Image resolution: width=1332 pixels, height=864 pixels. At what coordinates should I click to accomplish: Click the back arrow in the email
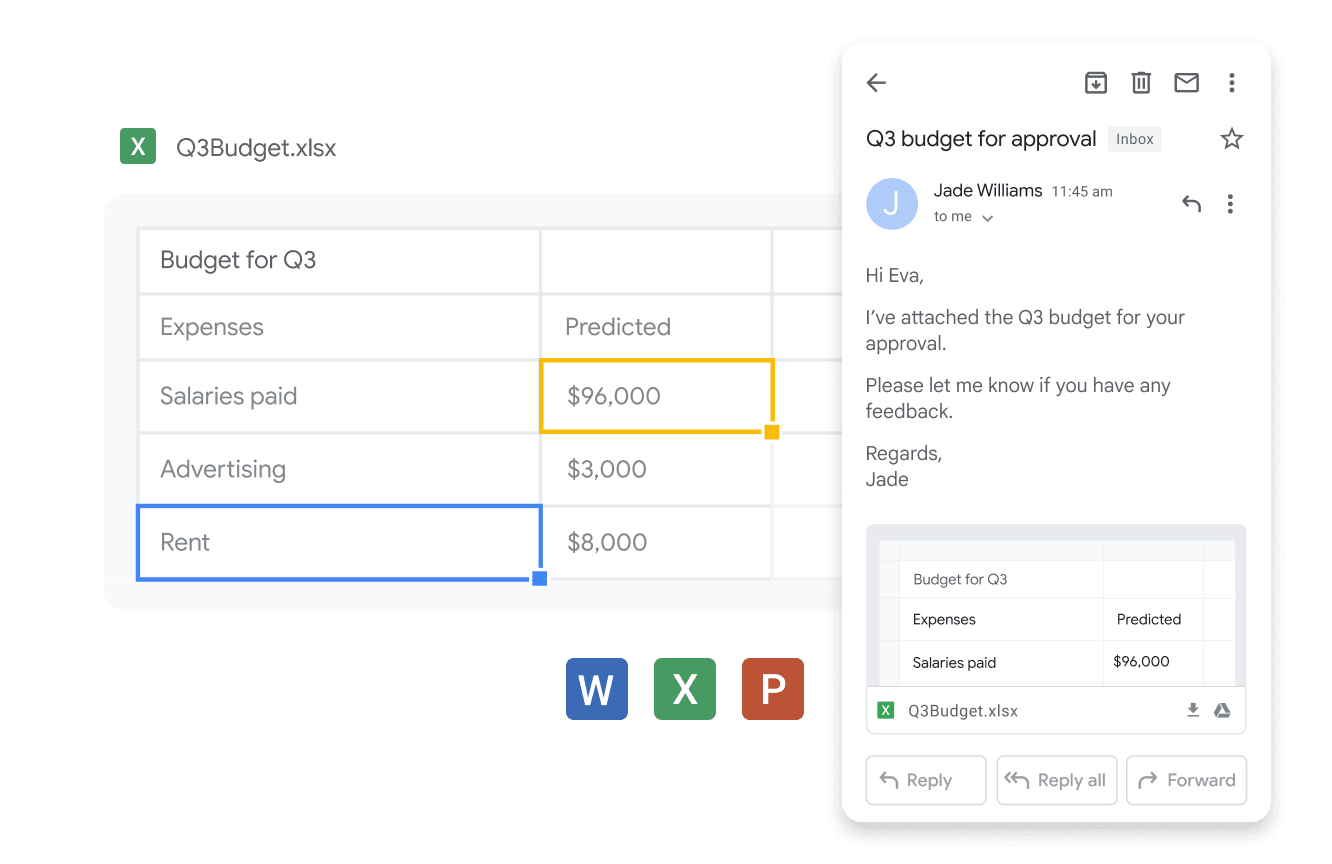point(877,83)
